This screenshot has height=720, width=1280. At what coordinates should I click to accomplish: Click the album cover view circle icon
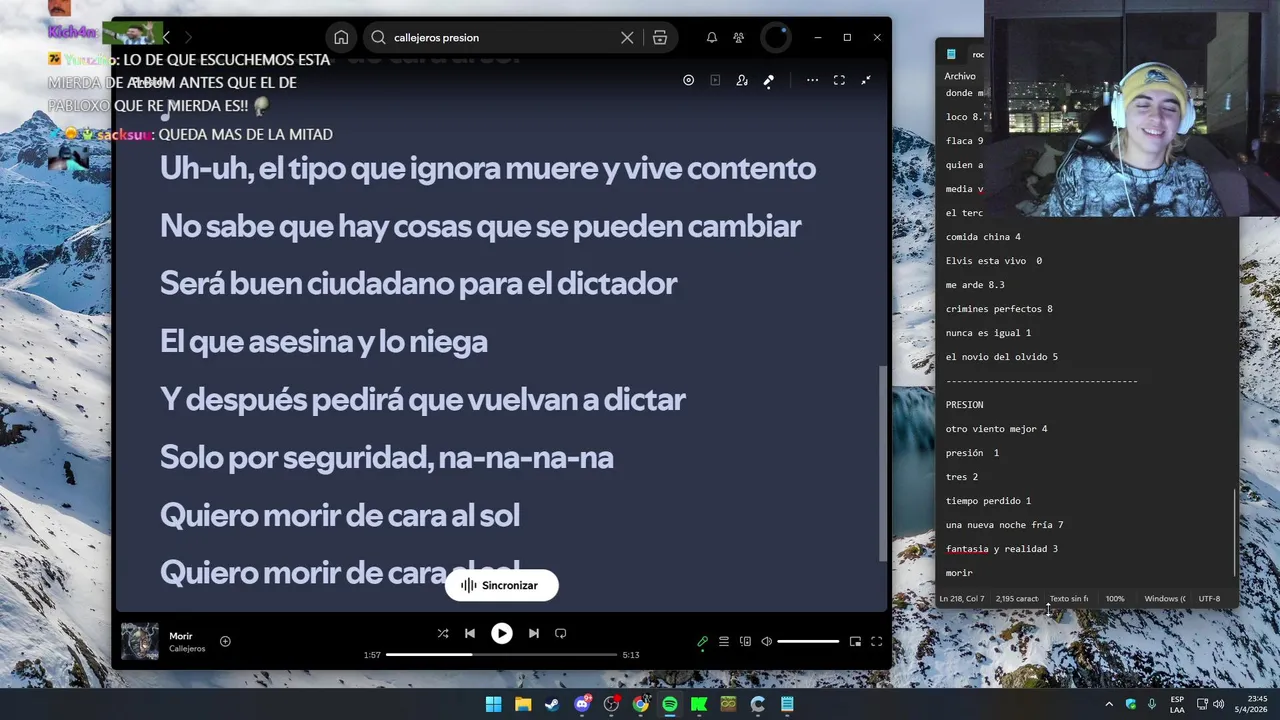coord(688,80)
